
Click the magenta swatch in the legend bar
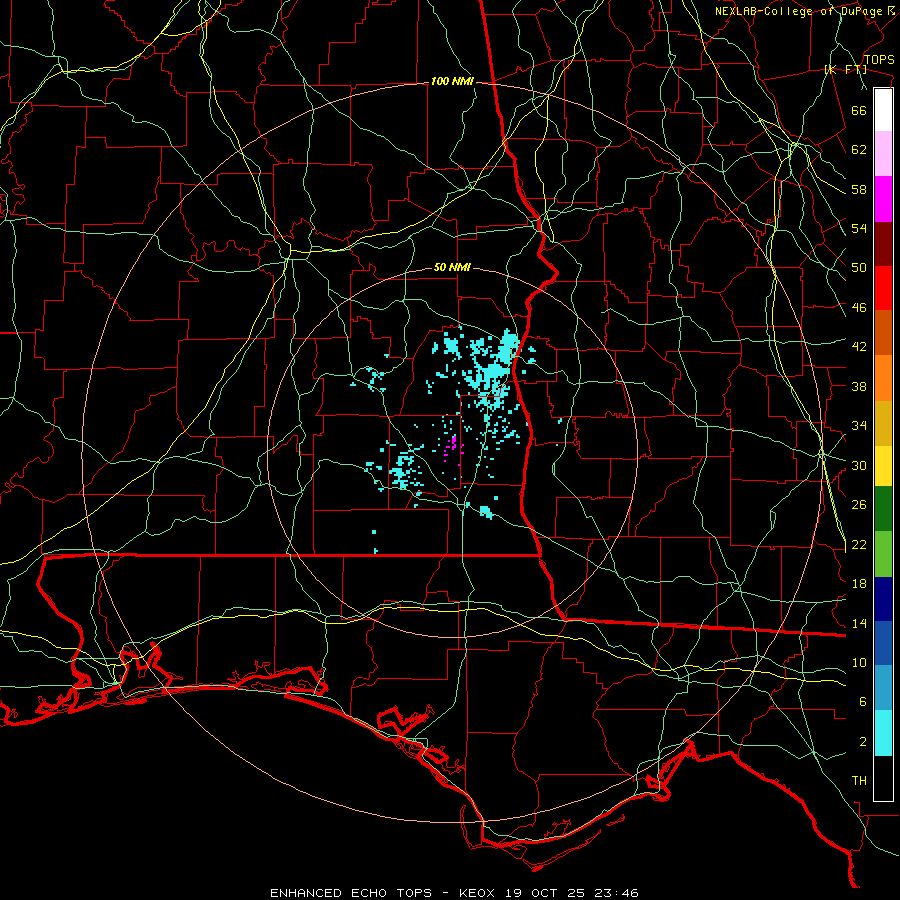[883, 199]
